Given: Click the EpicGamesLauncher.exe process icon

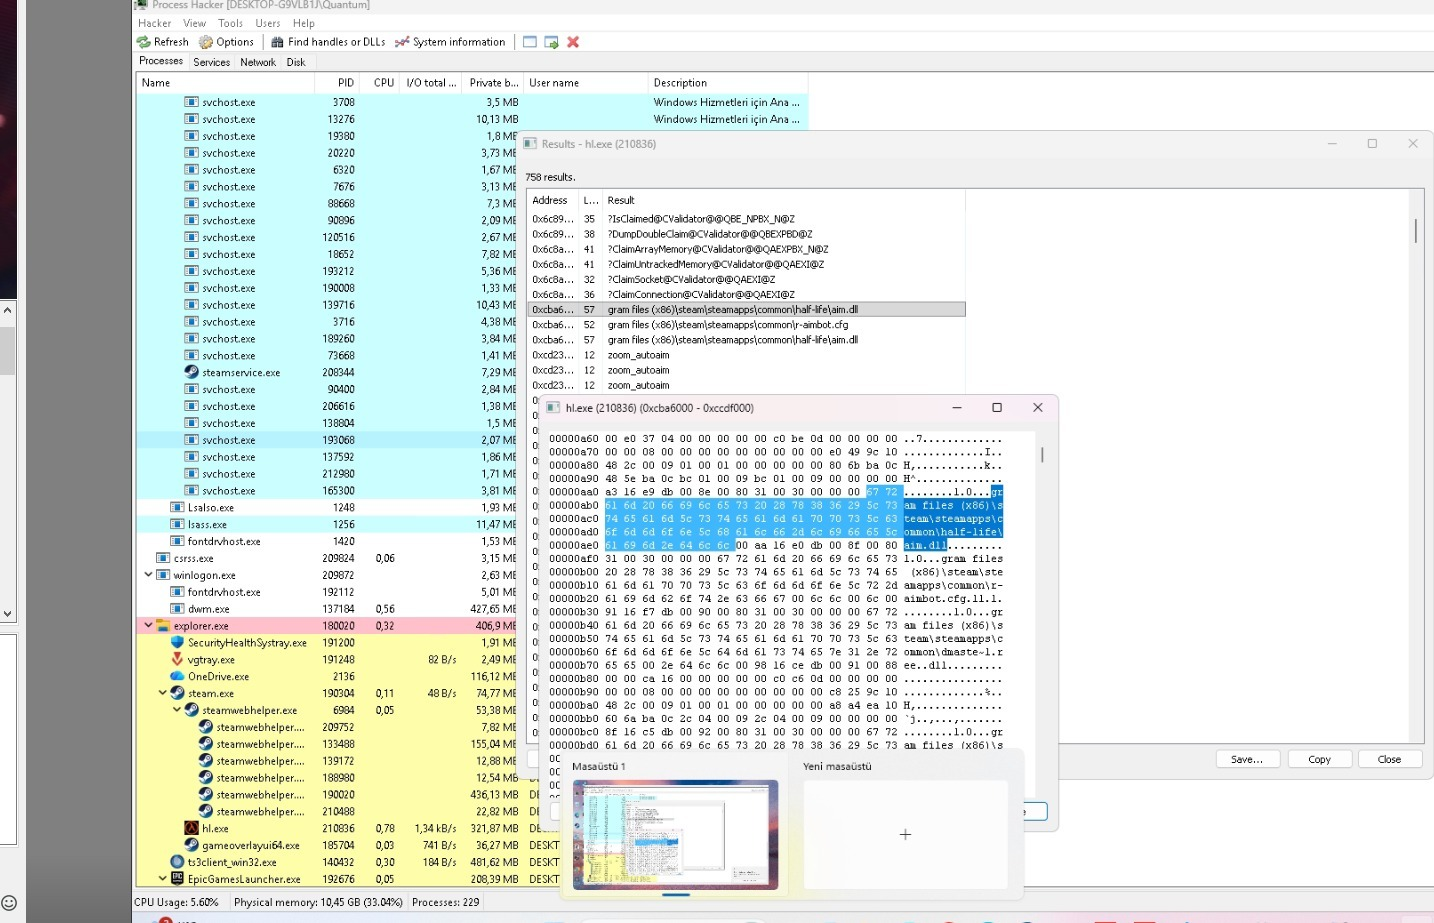Looking at the screenshot, I should 178,879.
